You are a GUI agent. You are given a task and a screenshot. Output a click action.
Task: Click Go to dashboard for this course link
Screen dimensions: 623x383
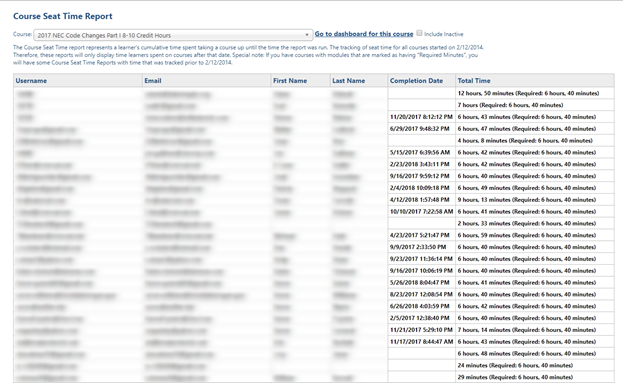point(364,34)
